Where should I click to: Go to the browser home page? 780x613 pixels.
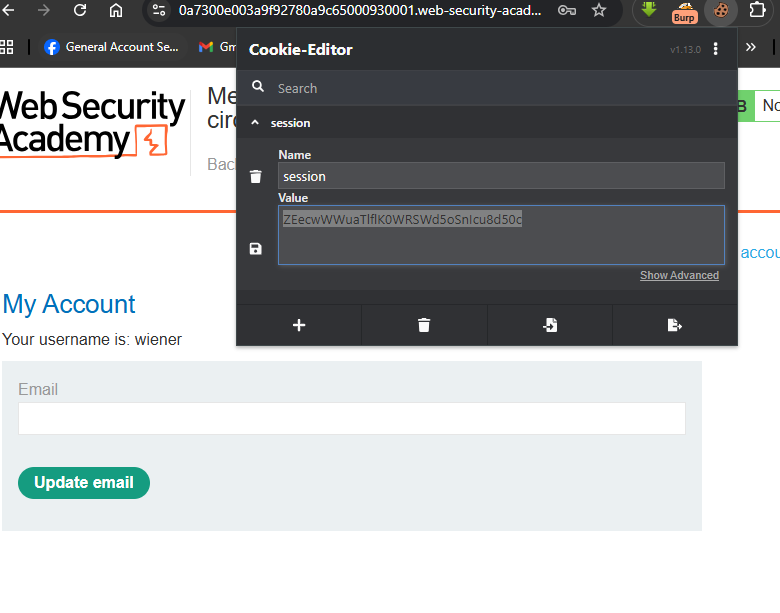tap(116, 10)
